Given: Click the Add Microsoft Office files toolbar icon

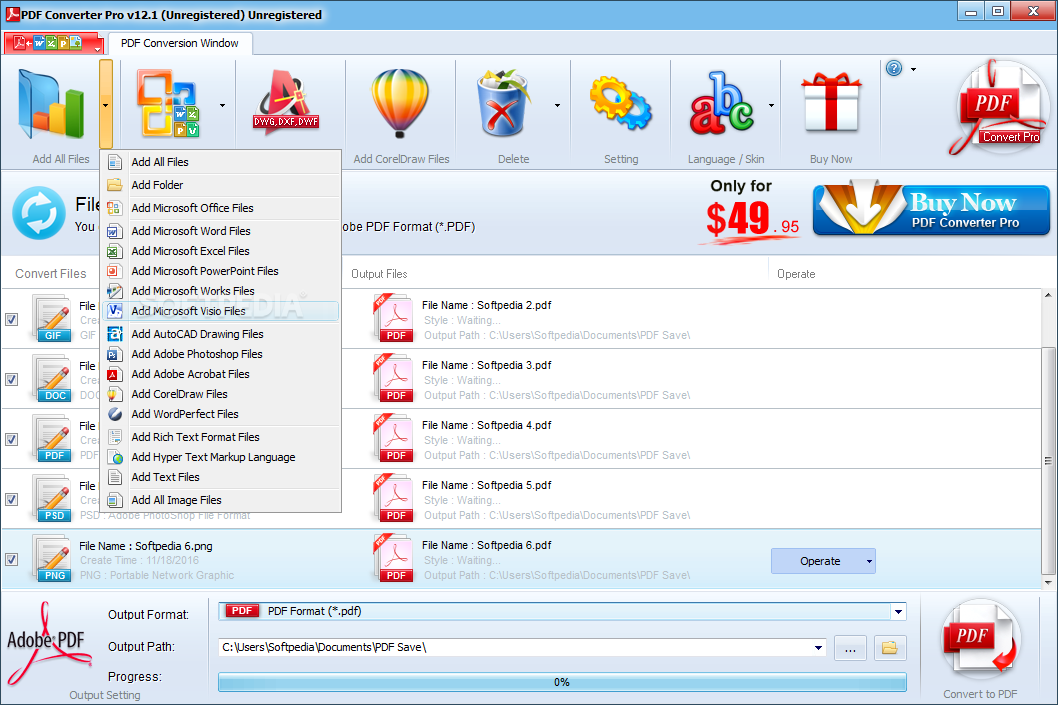Looking at the screenshot, I should (x=168, y=103).
